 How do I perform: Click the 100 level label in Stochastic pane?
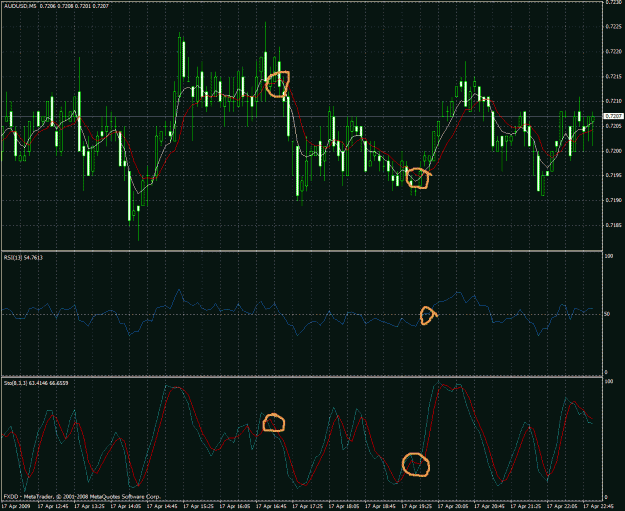point(609,381)
